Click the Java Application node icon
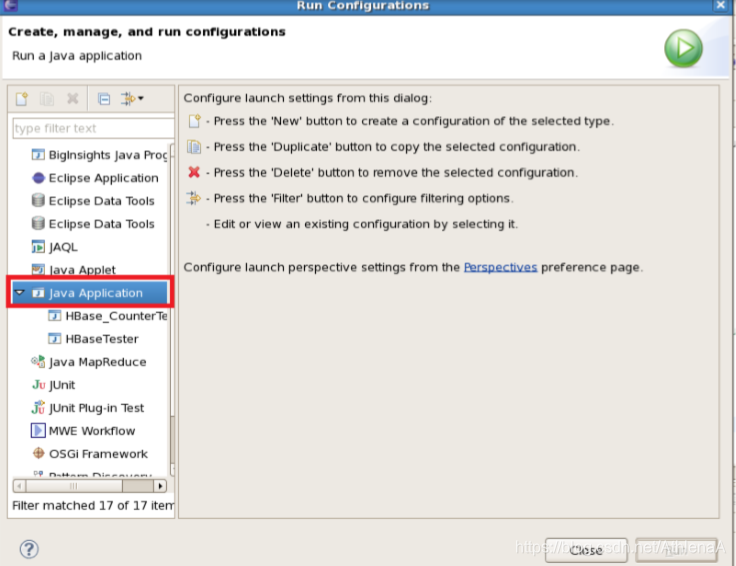Screen dimensions: 736x566 pyautogui.click(x=38, y=293)
